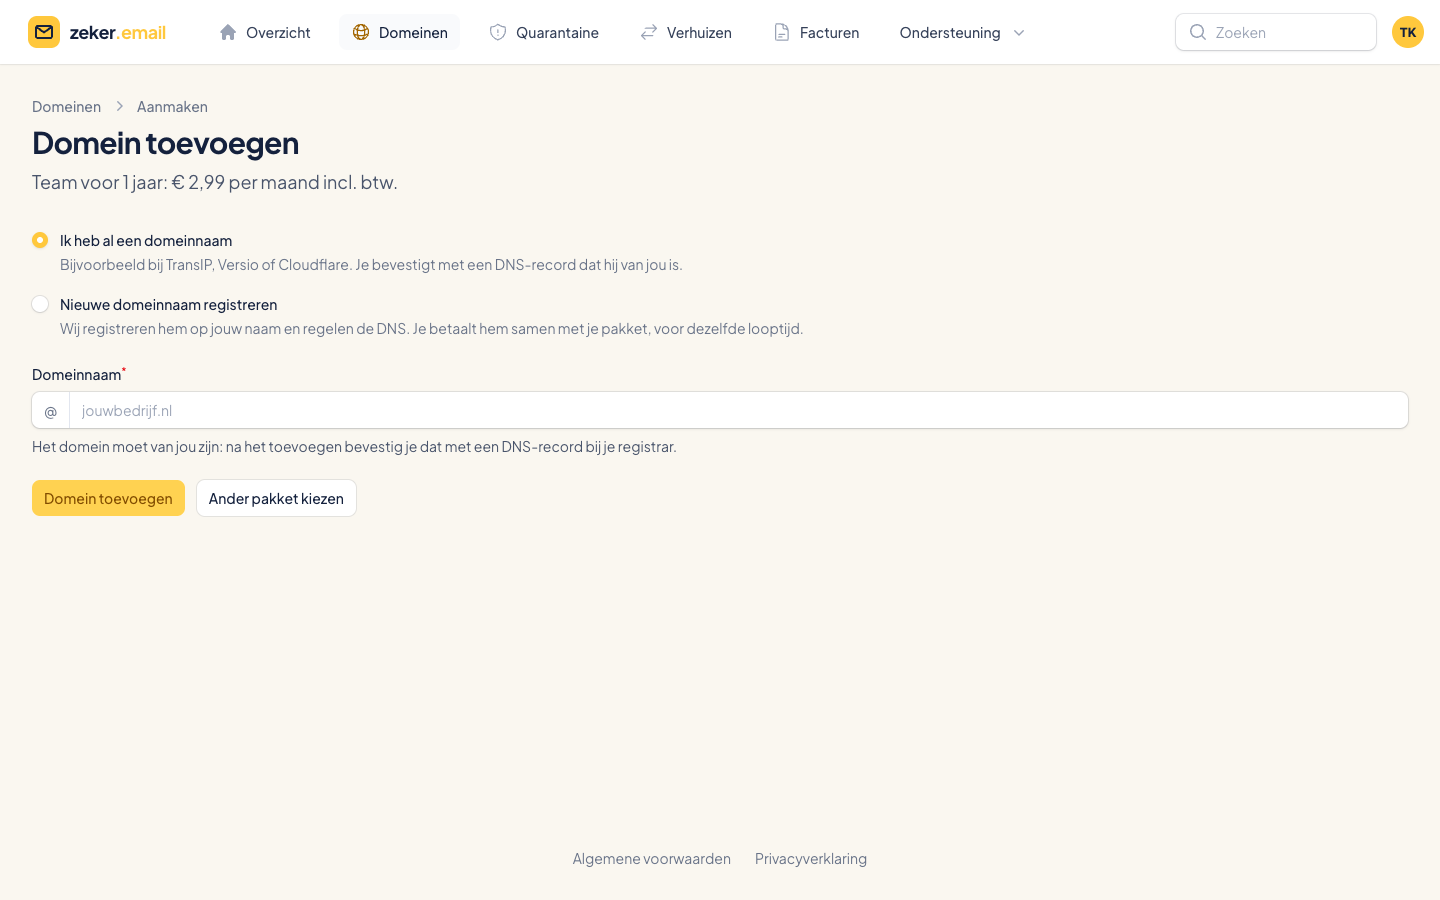Click the shield icon beside Quarantaine
The image size is (1440, 900).
click(x=498, y=32)
